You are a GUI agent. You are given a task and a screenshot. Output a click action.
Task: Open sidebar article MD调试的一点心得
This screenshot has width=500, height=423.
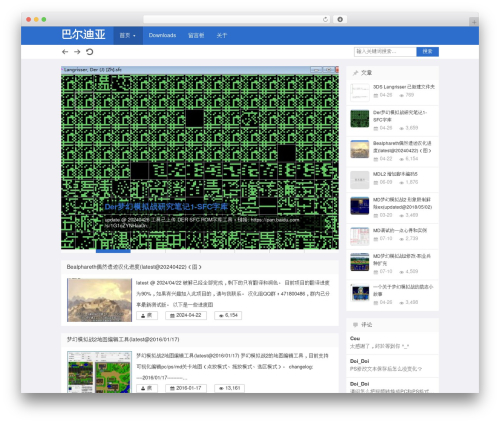pos(400,230)
